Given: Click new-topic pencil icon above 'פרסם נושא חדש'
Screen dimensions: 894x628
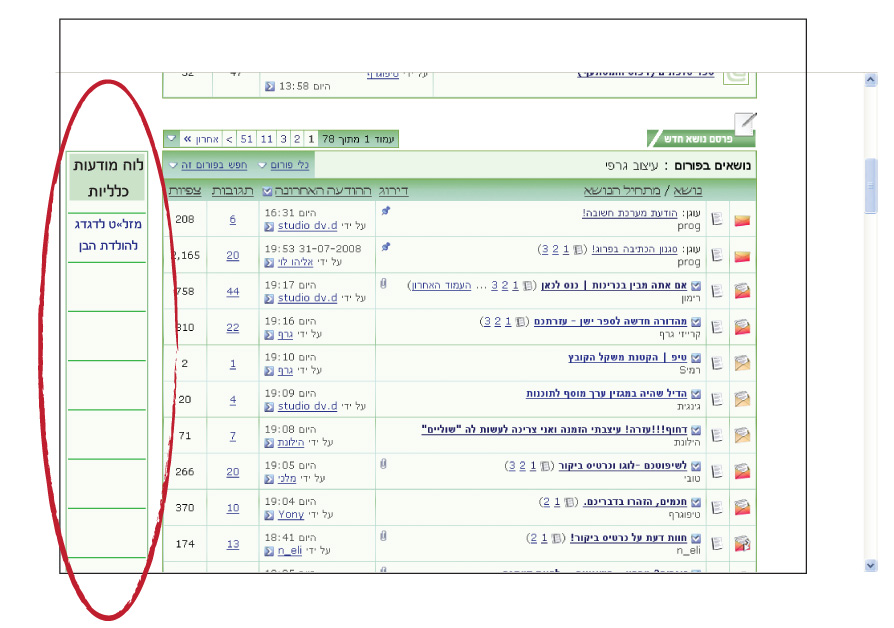Looking at the screenshot, I should click(745, 122).
